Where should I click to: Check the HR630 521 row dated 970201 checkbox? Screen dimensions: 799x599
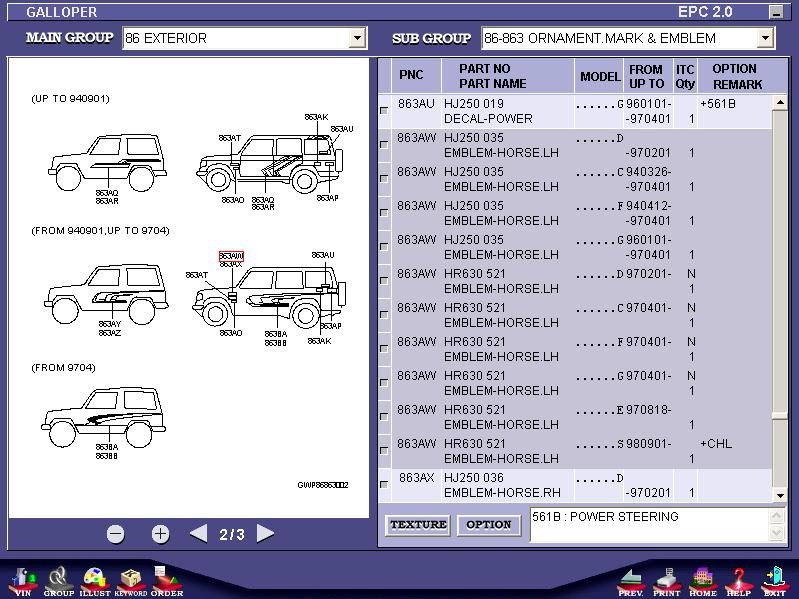click(384, 281)
